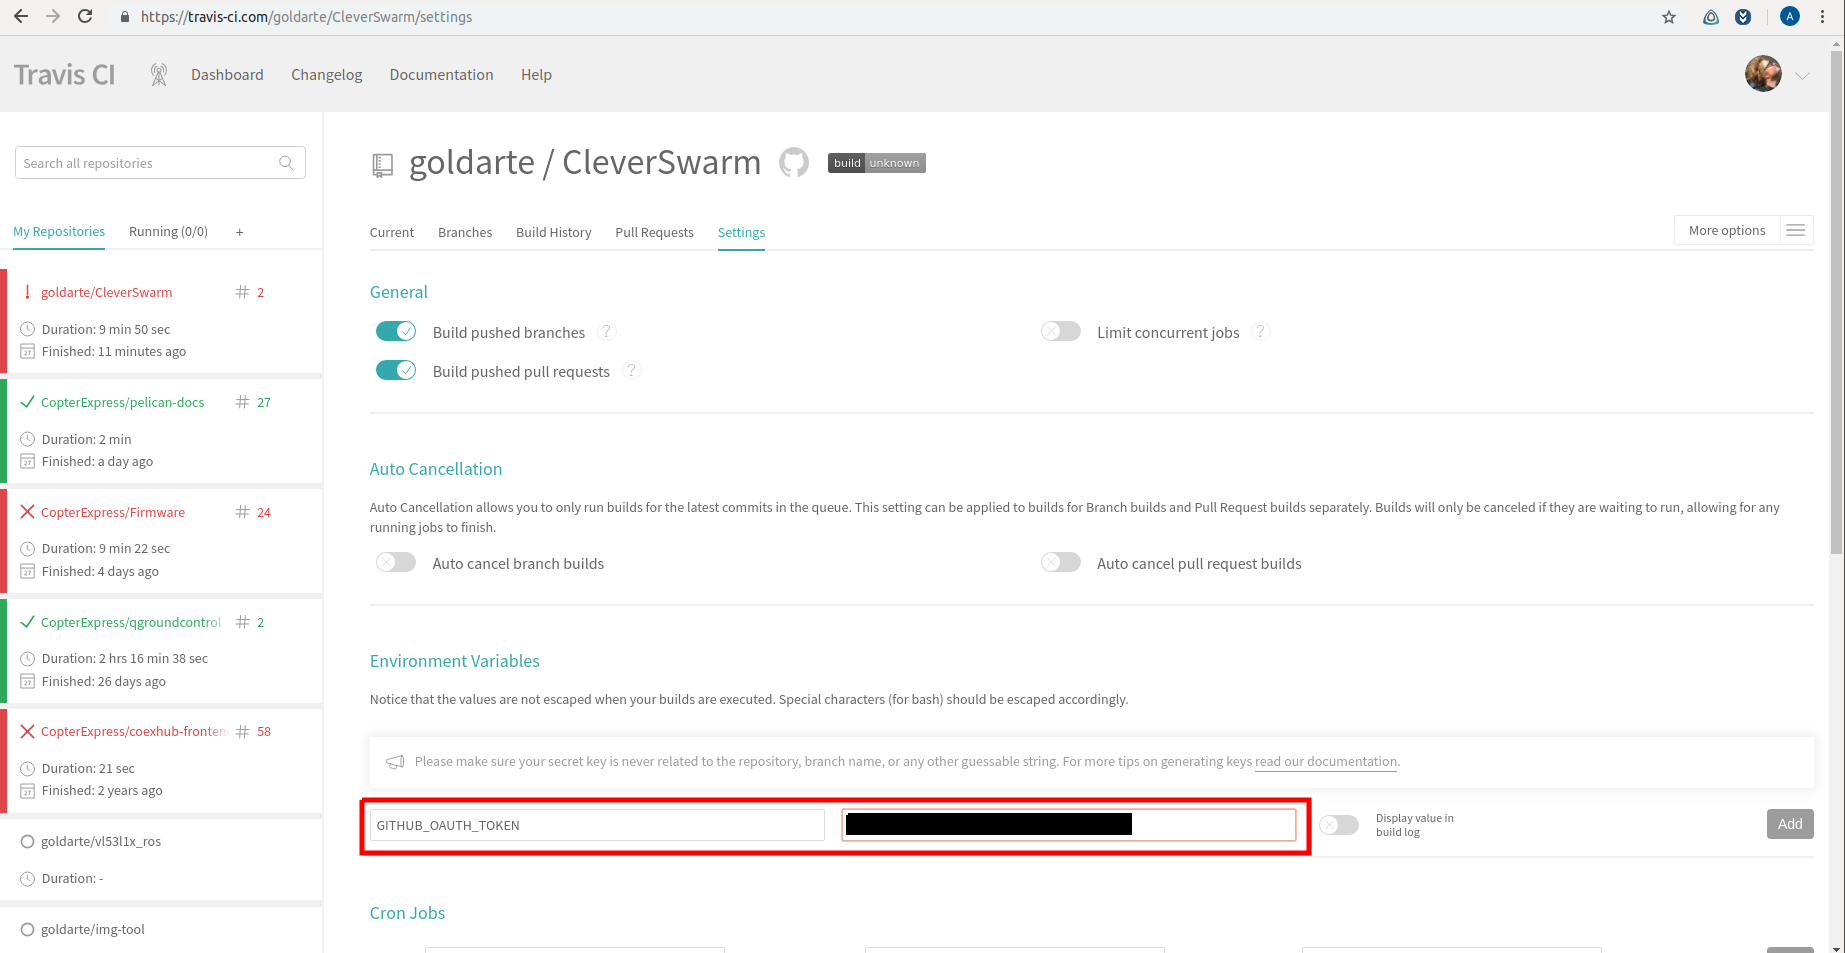The image size is (1845, 953).
Task: Switch to the Build History tab
Action: point(553,232)
